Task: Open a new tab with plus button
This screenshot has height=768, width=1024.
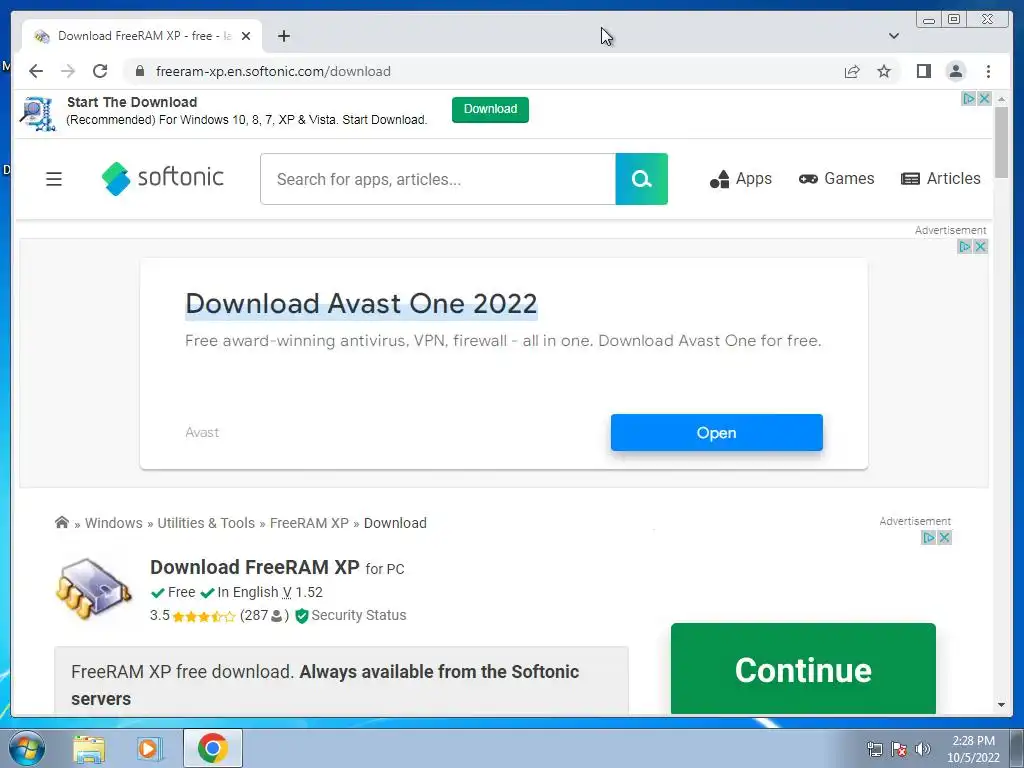Action: pos(283,36)
